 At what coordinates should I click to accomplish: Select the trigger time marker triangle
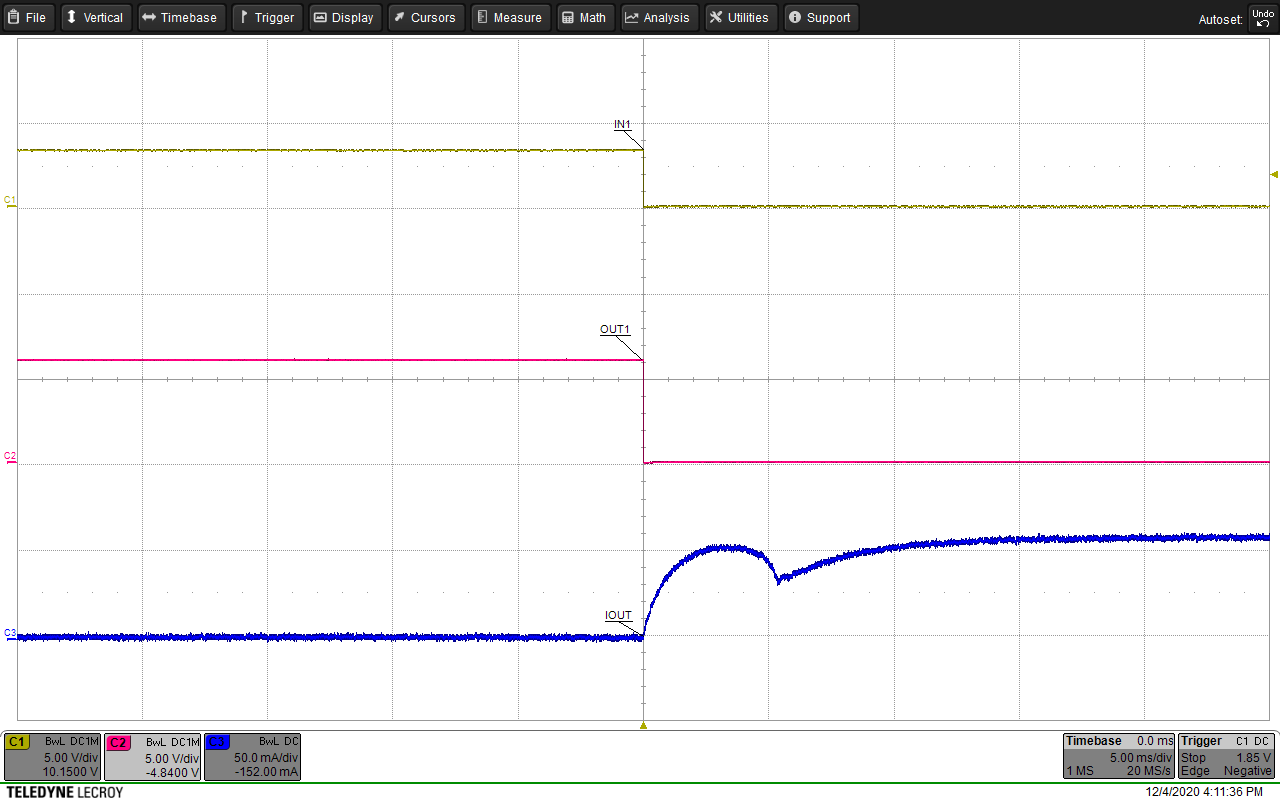pos(643,724)
